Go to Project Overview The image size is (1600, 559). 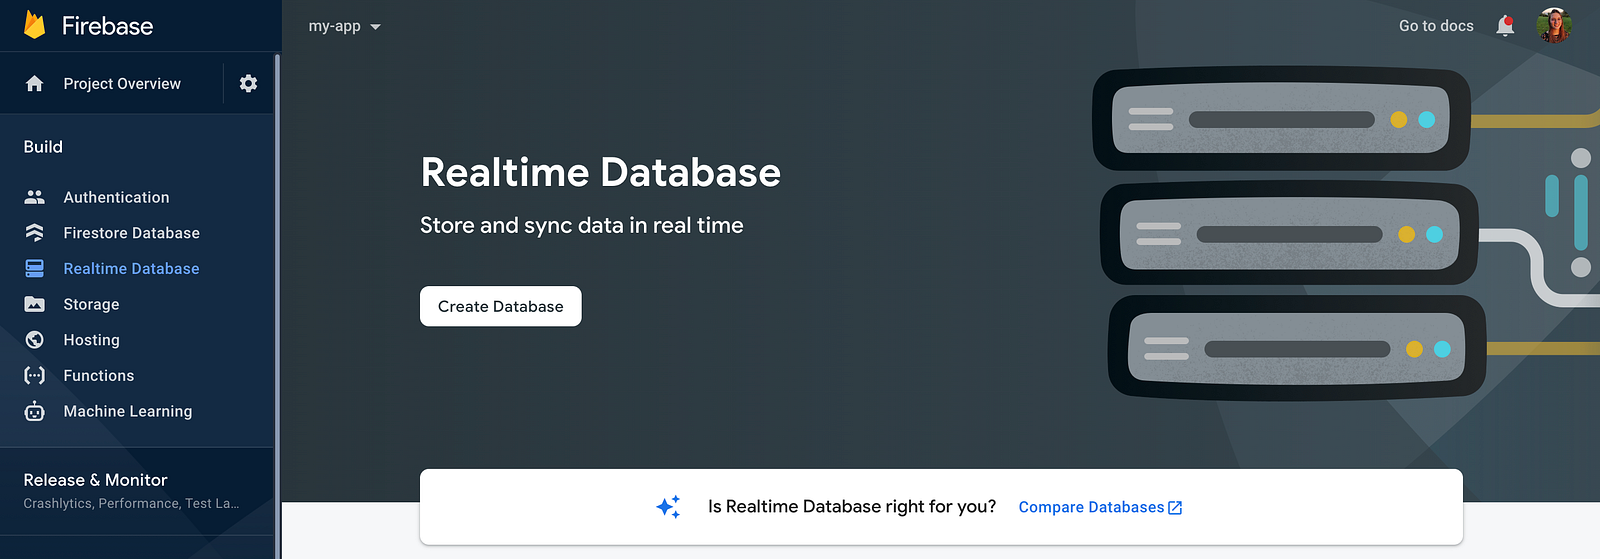(122, 84)
